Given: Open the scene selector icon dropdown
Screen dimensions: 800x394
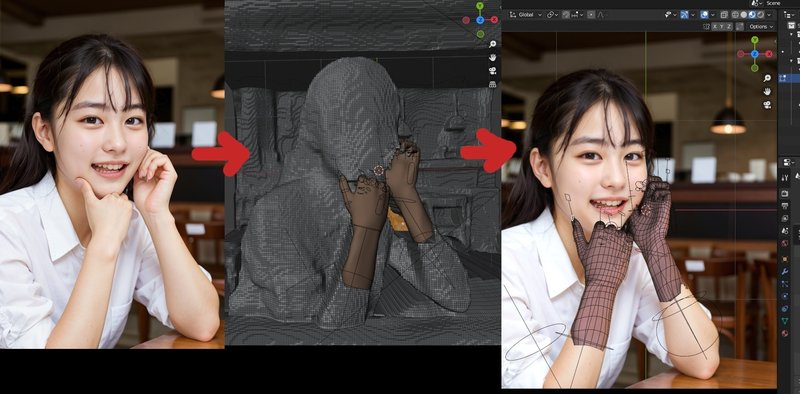Looking at the screenshot, I should point(757,3).
